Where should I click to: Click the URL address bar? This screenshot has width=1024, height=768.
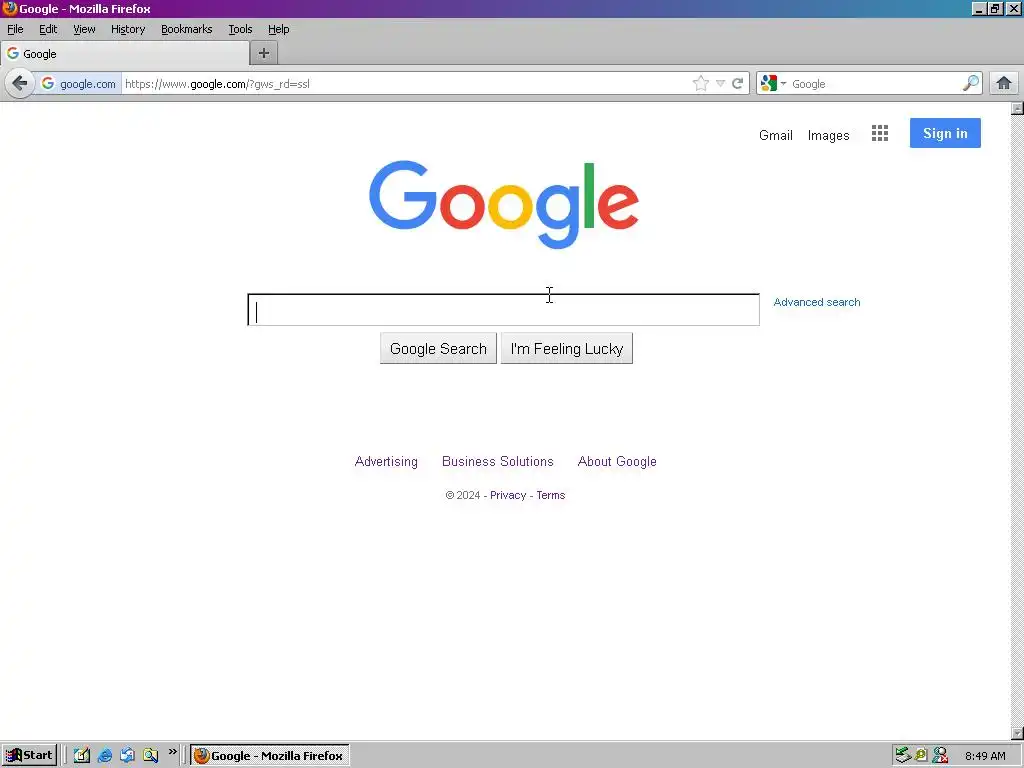tap(405, 84)
